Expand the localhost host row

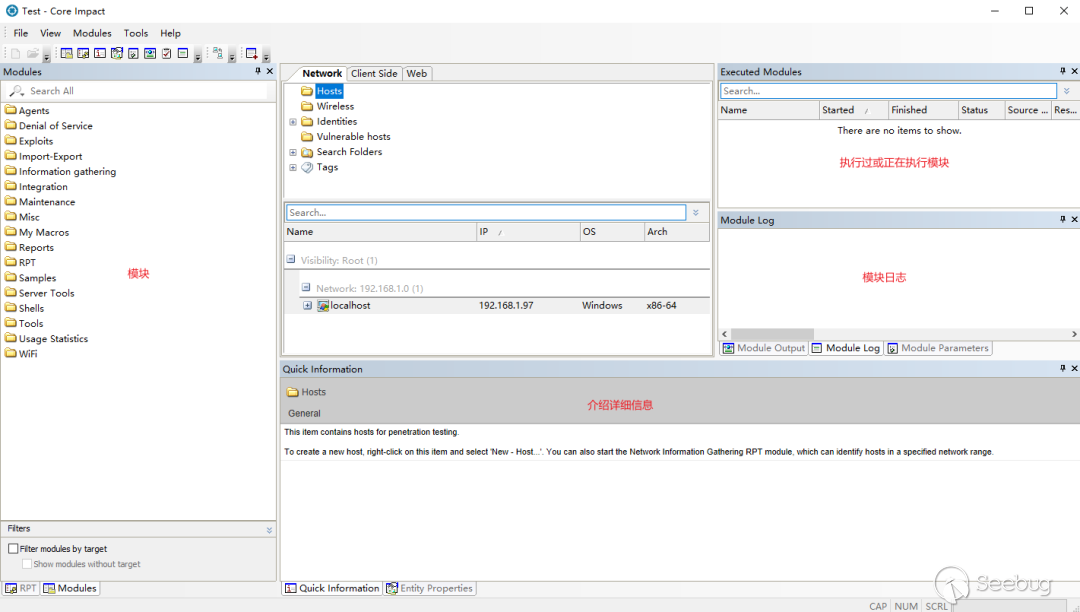pos(308,306)
